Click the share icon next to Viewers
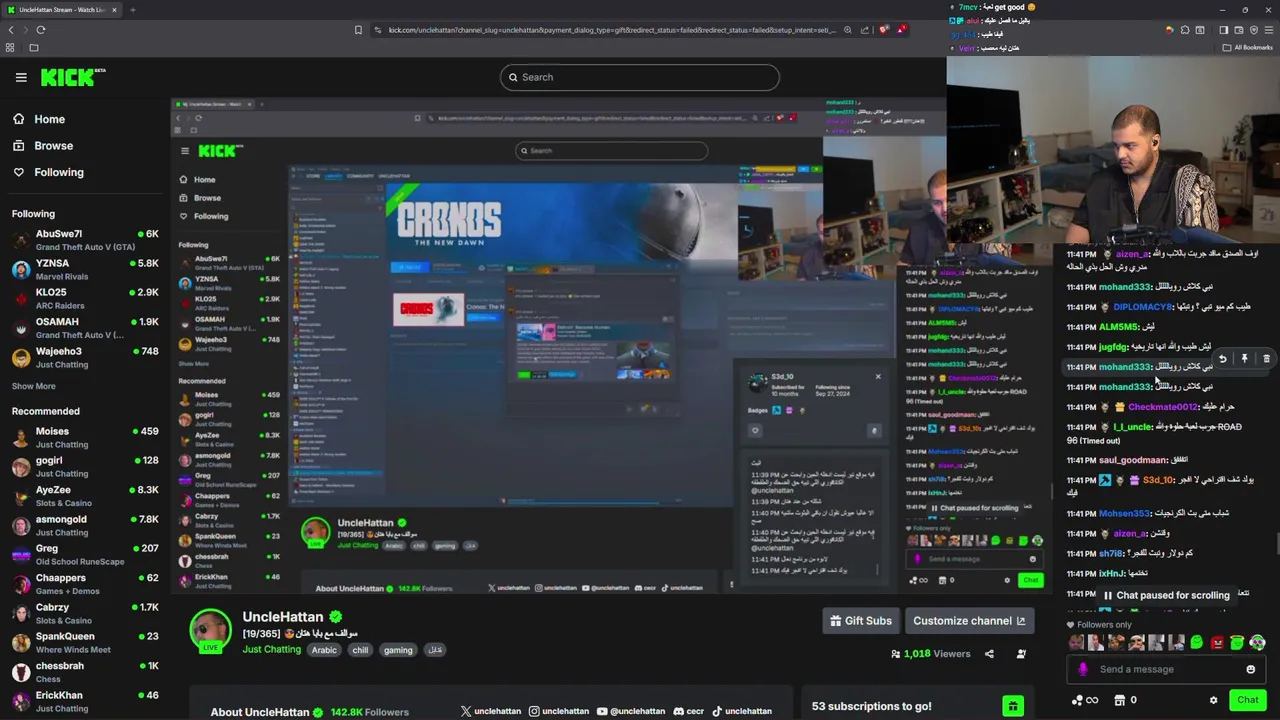The image size is (1280, 720). 989,654
